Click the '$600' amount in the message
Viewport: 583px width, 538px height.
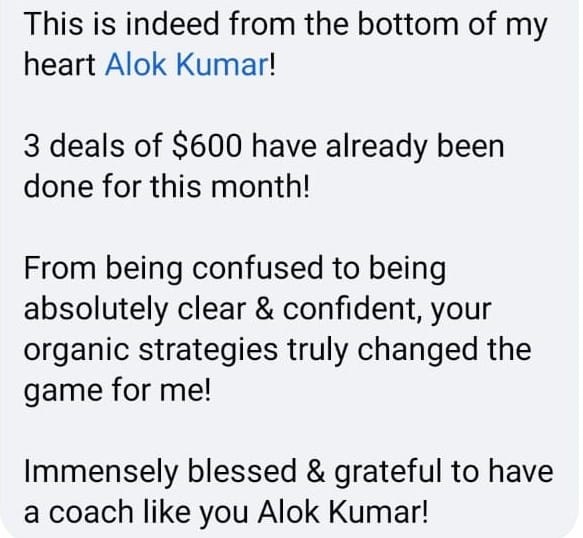[x=206, y=146]
